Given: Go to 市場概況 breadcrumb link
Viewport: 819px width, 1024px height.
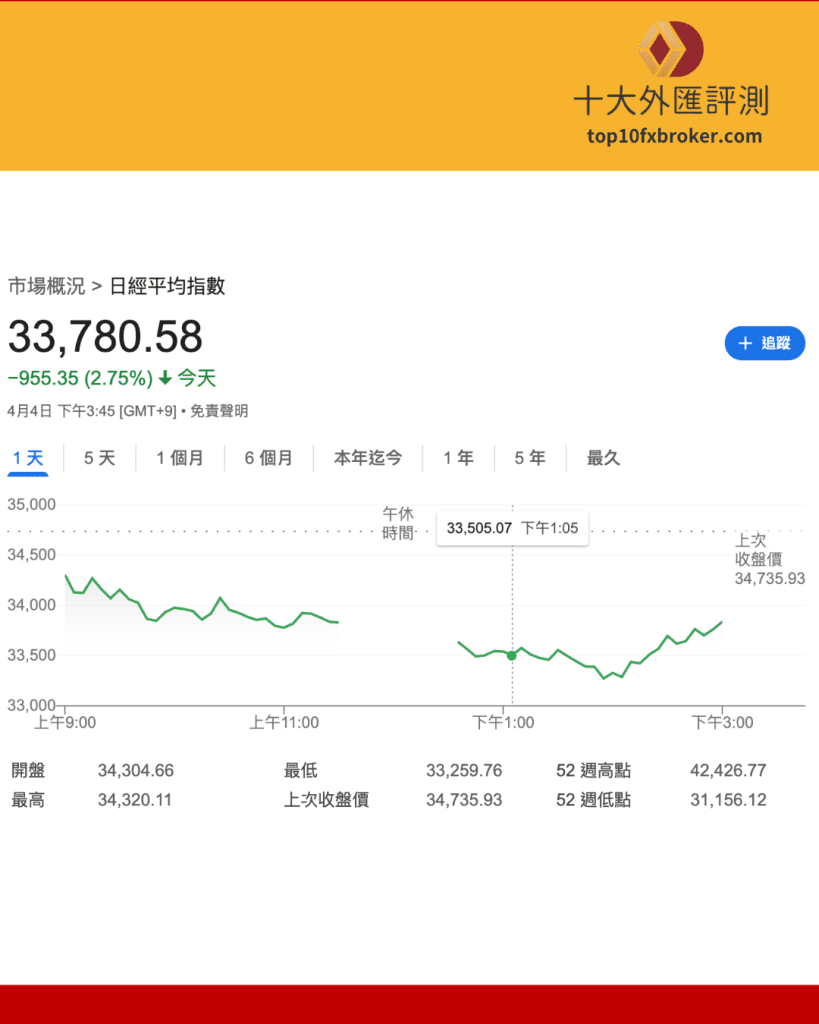Looking at the screenshot, I should point(46,286).
